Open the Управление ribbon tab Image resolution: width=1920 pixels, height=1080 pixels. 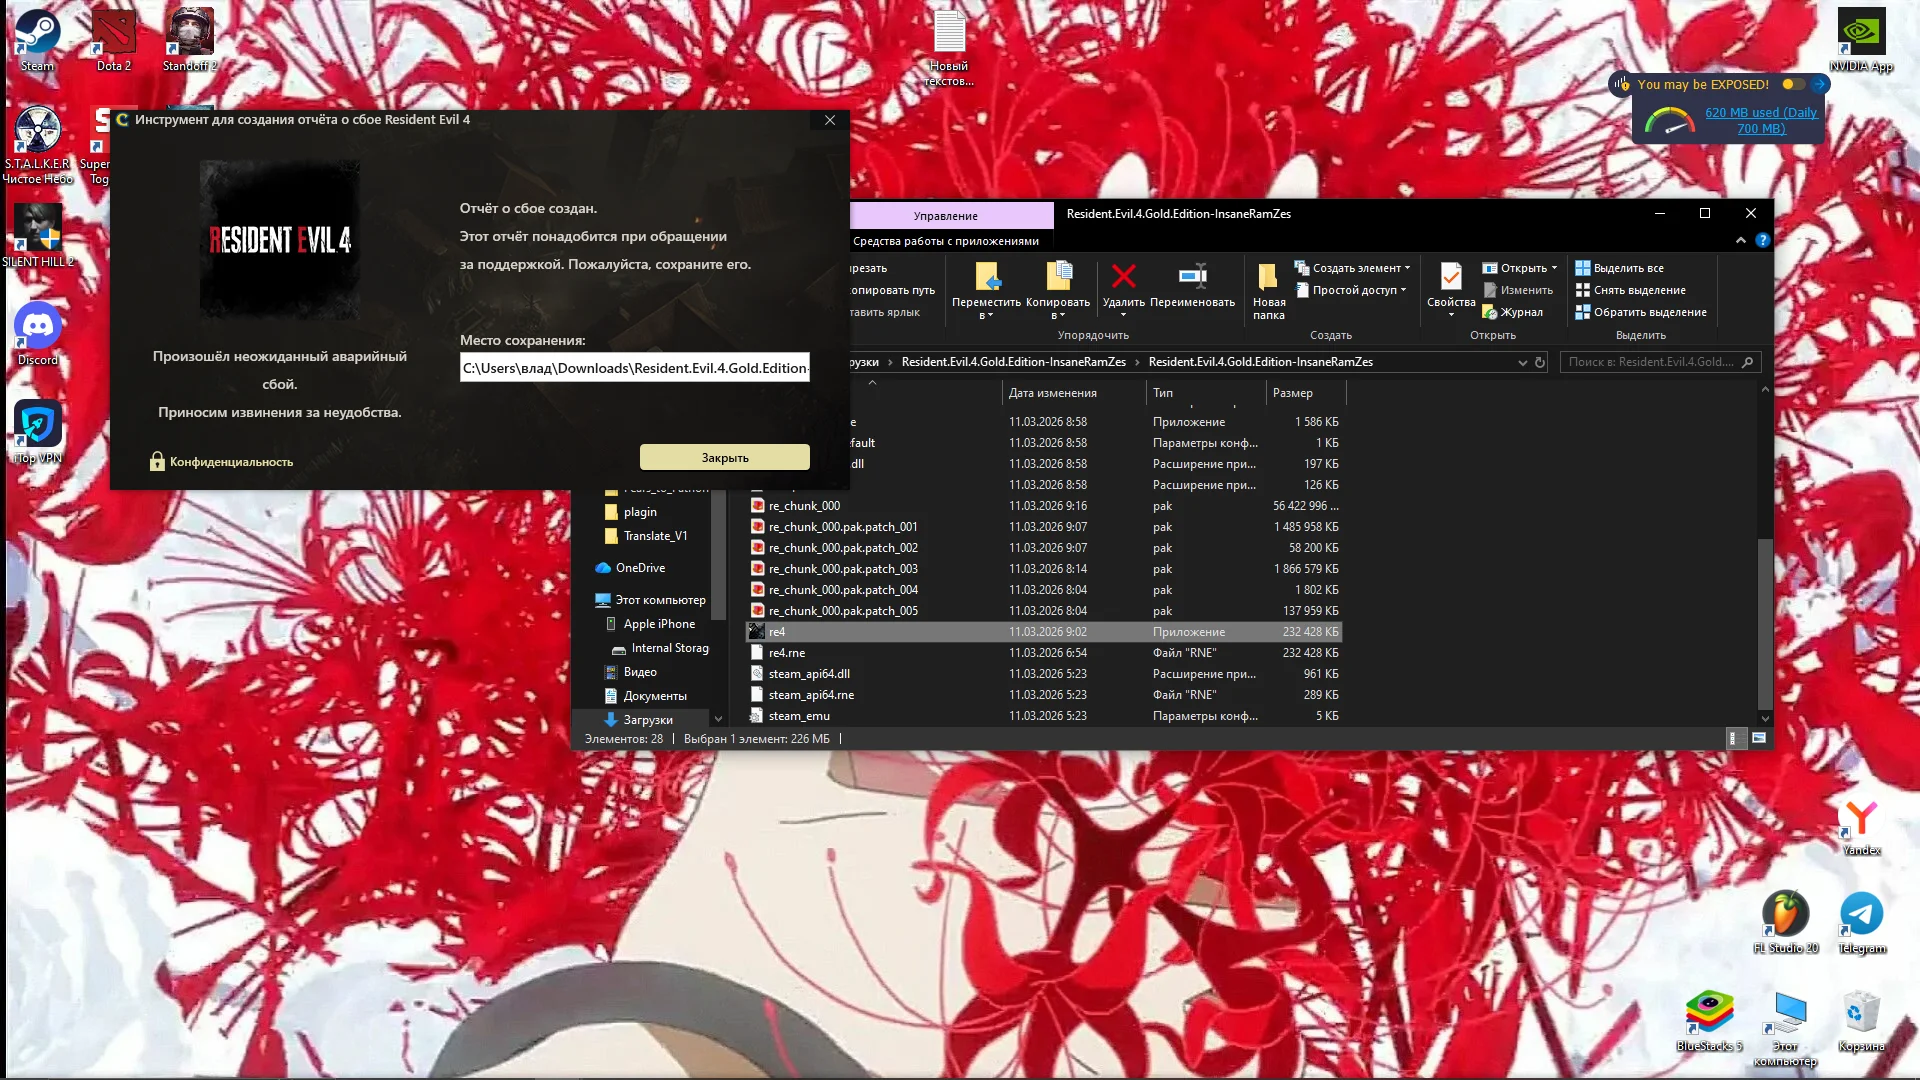(945, 216)
